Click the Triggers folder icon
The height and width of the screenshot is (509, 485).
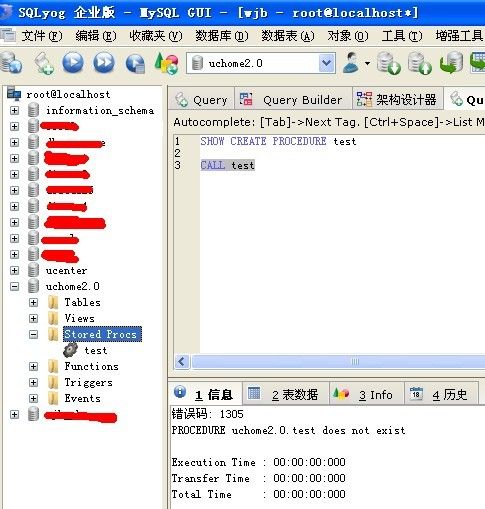coord(53,382)
